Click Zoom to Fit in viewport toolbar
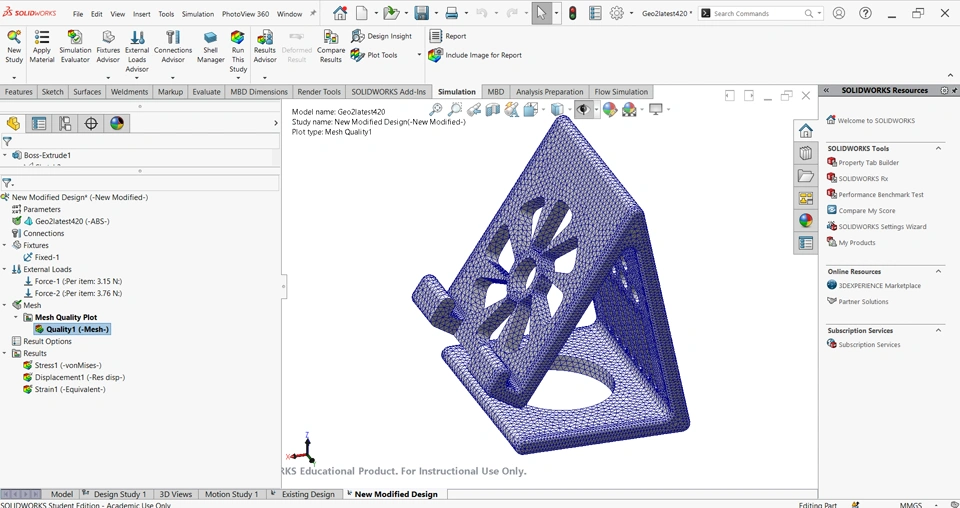Image resolution: width=960 pixels, height=508 pixels. tap(435, 110)
